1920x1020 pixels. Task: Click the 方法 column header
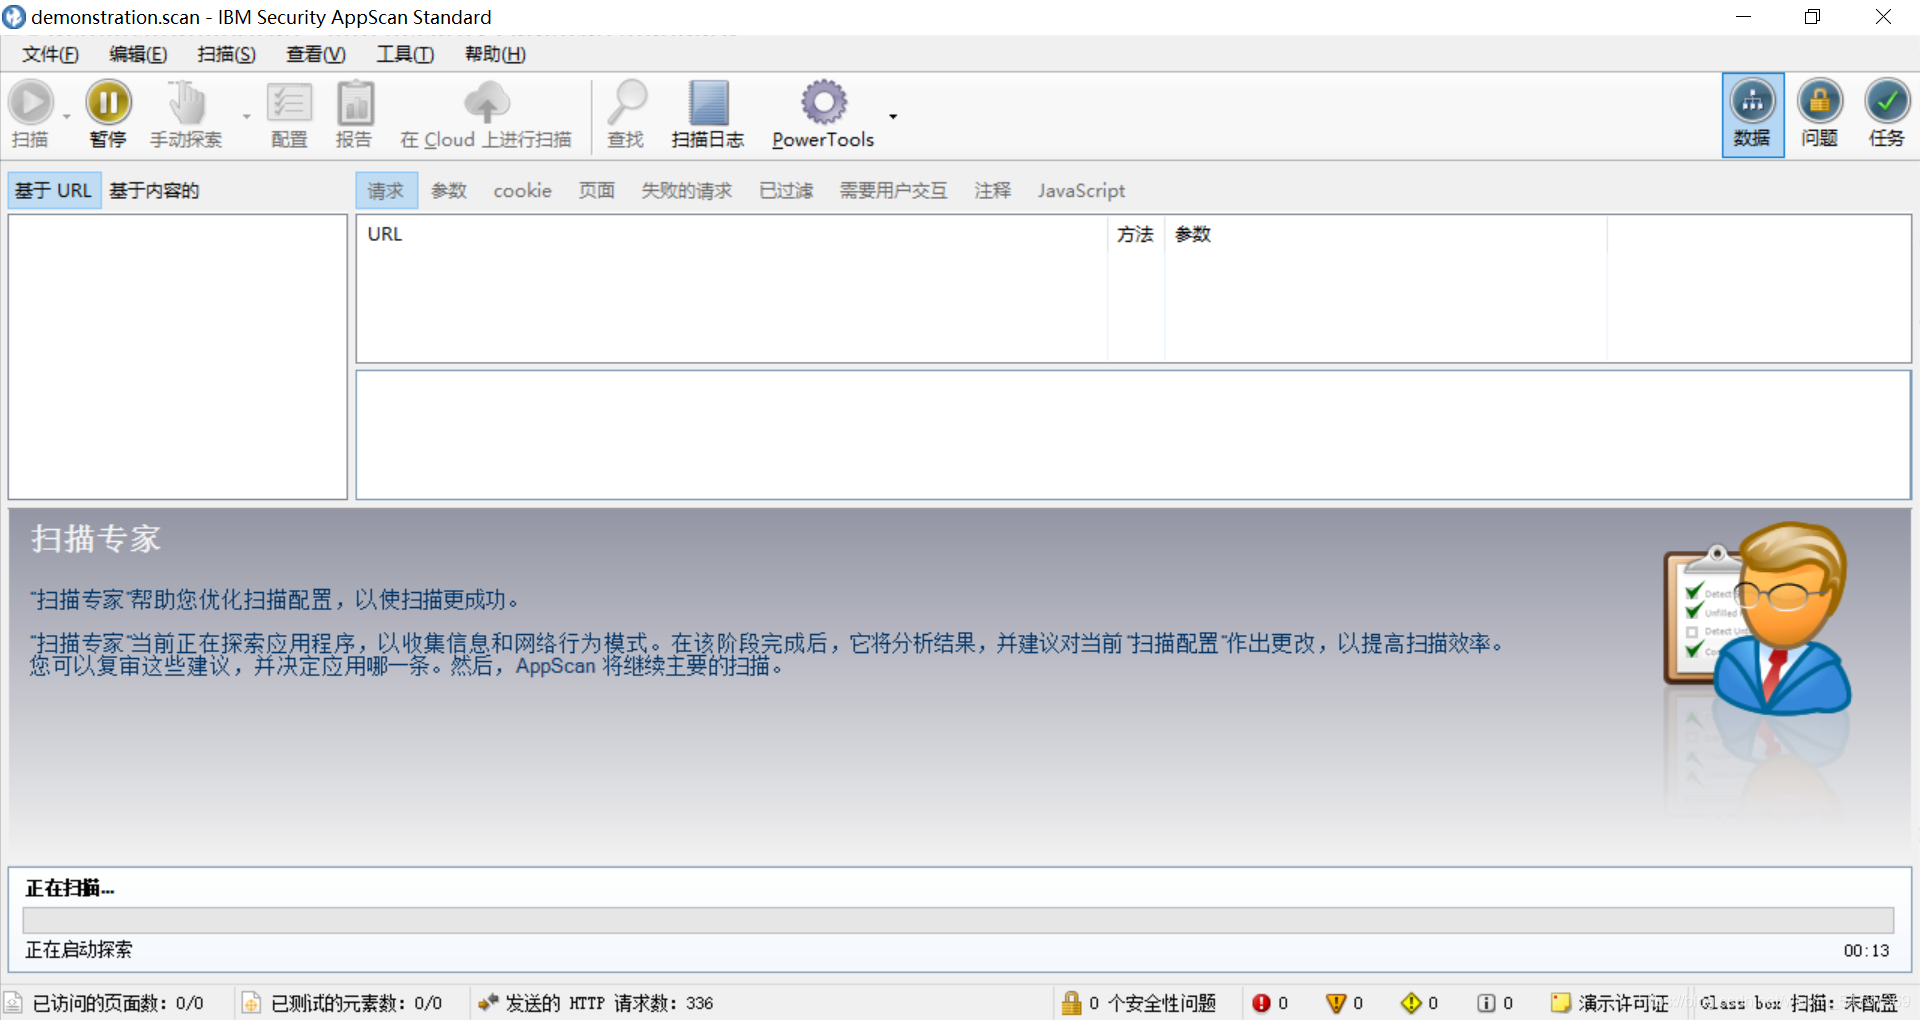point(1136,234)
